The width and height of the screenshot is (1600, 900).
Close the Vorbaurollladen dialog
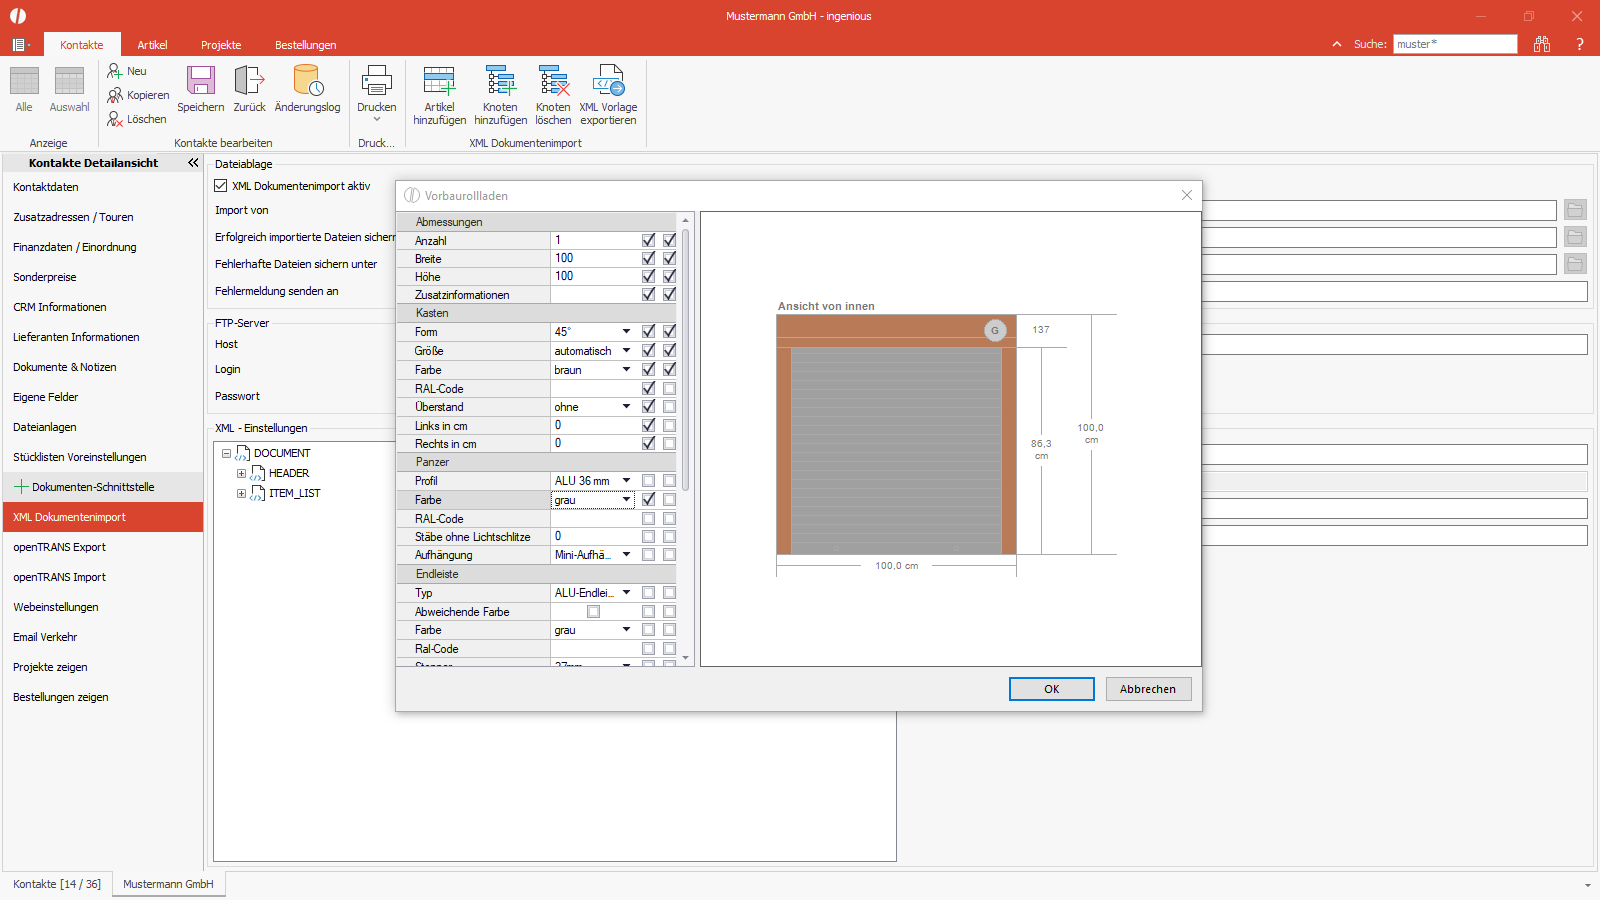tap(1187, 195)
